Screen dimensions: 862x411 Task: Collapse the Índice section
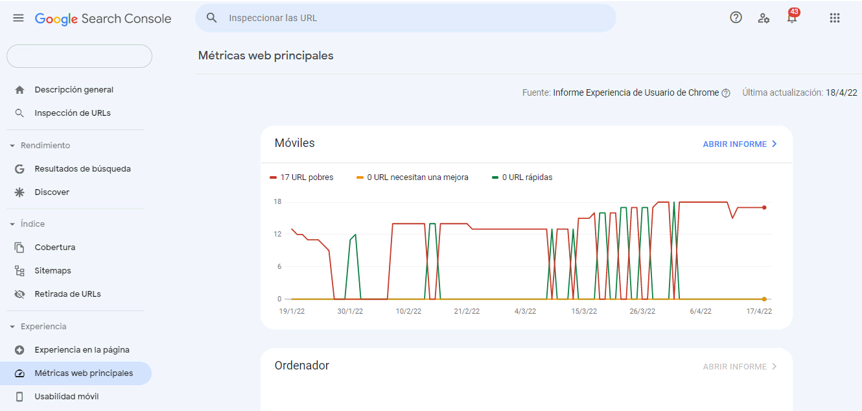tap(12, 224)
